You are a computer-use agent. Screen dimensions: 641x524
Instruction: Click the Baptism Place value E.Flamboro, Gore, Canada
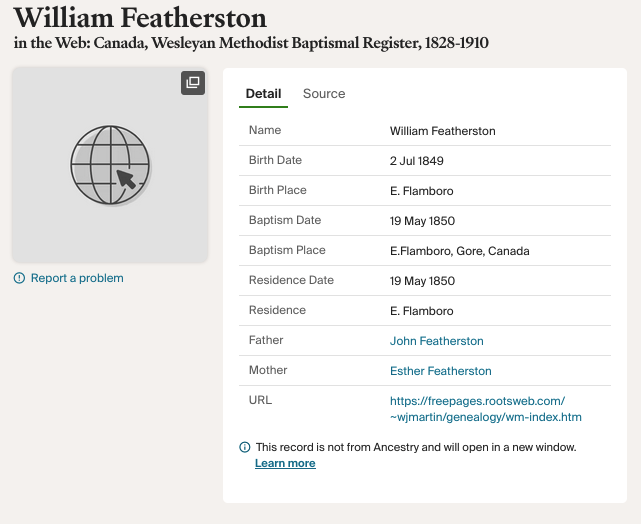(x=459, y=251)
